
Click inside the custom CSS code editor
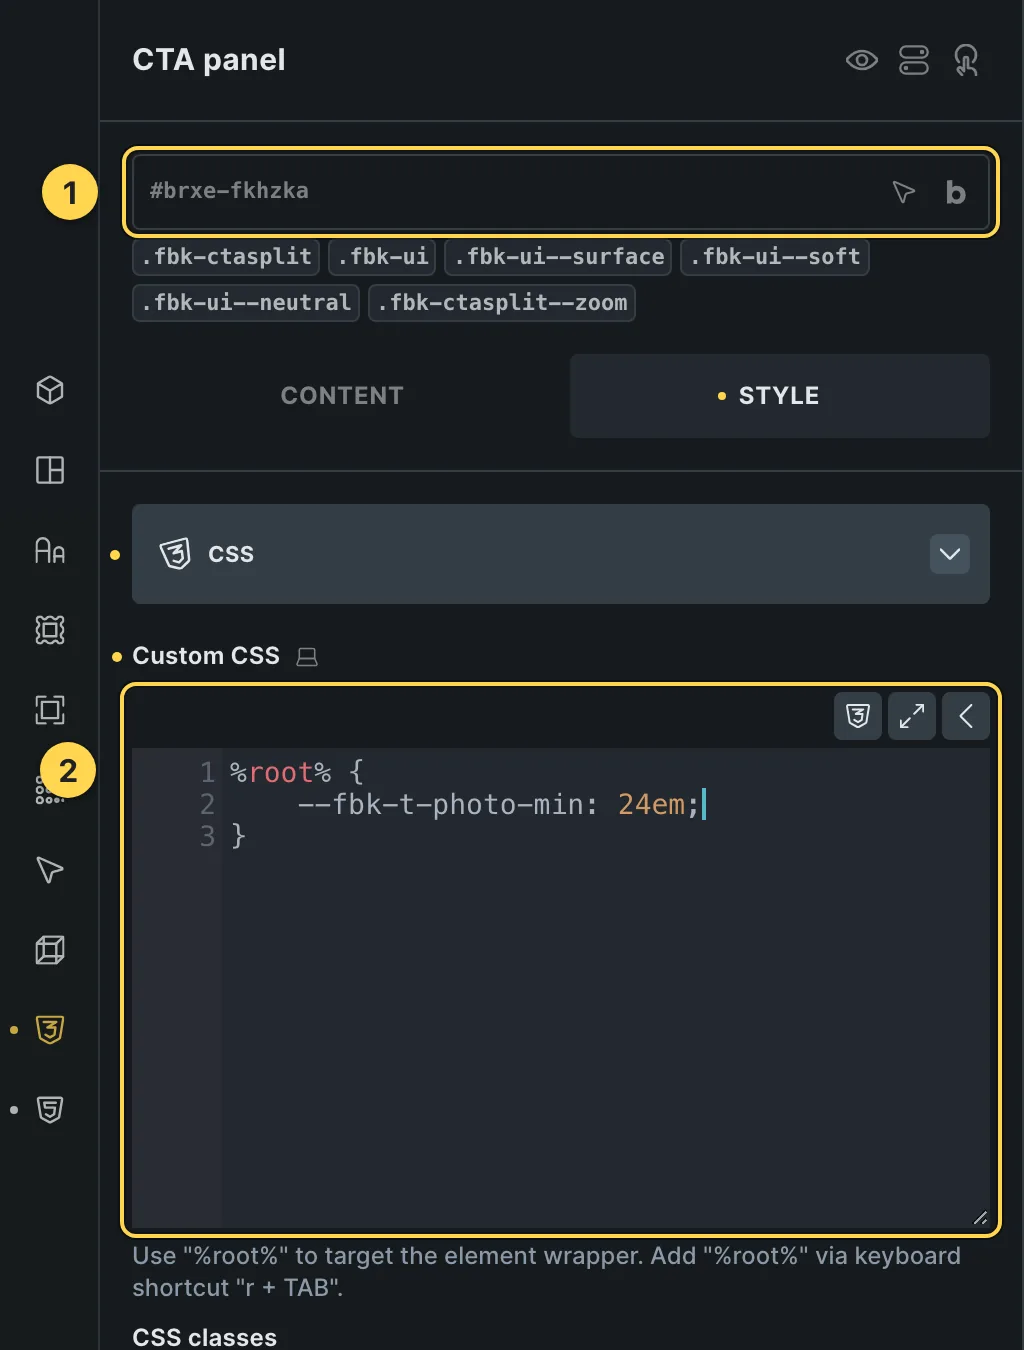coord(561,988)
